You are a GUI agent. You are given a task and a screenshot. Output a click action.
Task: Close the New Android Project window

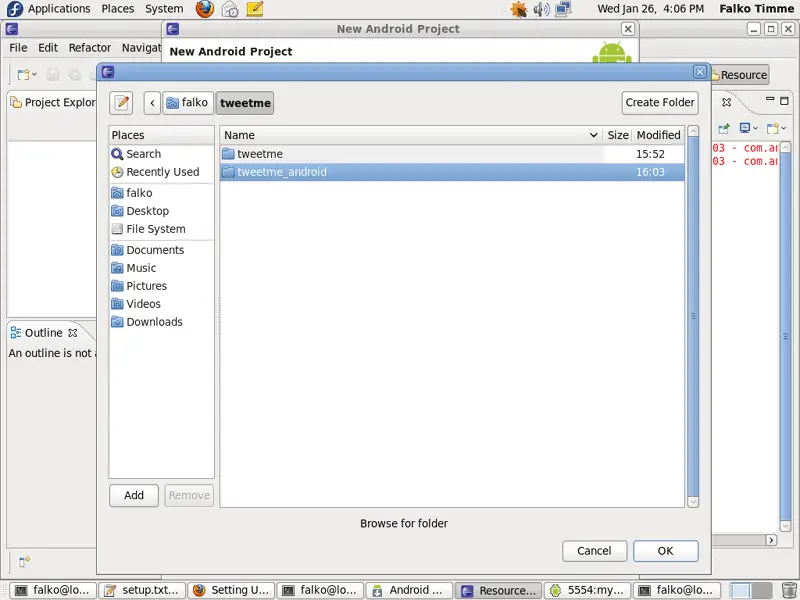(628, 29)
